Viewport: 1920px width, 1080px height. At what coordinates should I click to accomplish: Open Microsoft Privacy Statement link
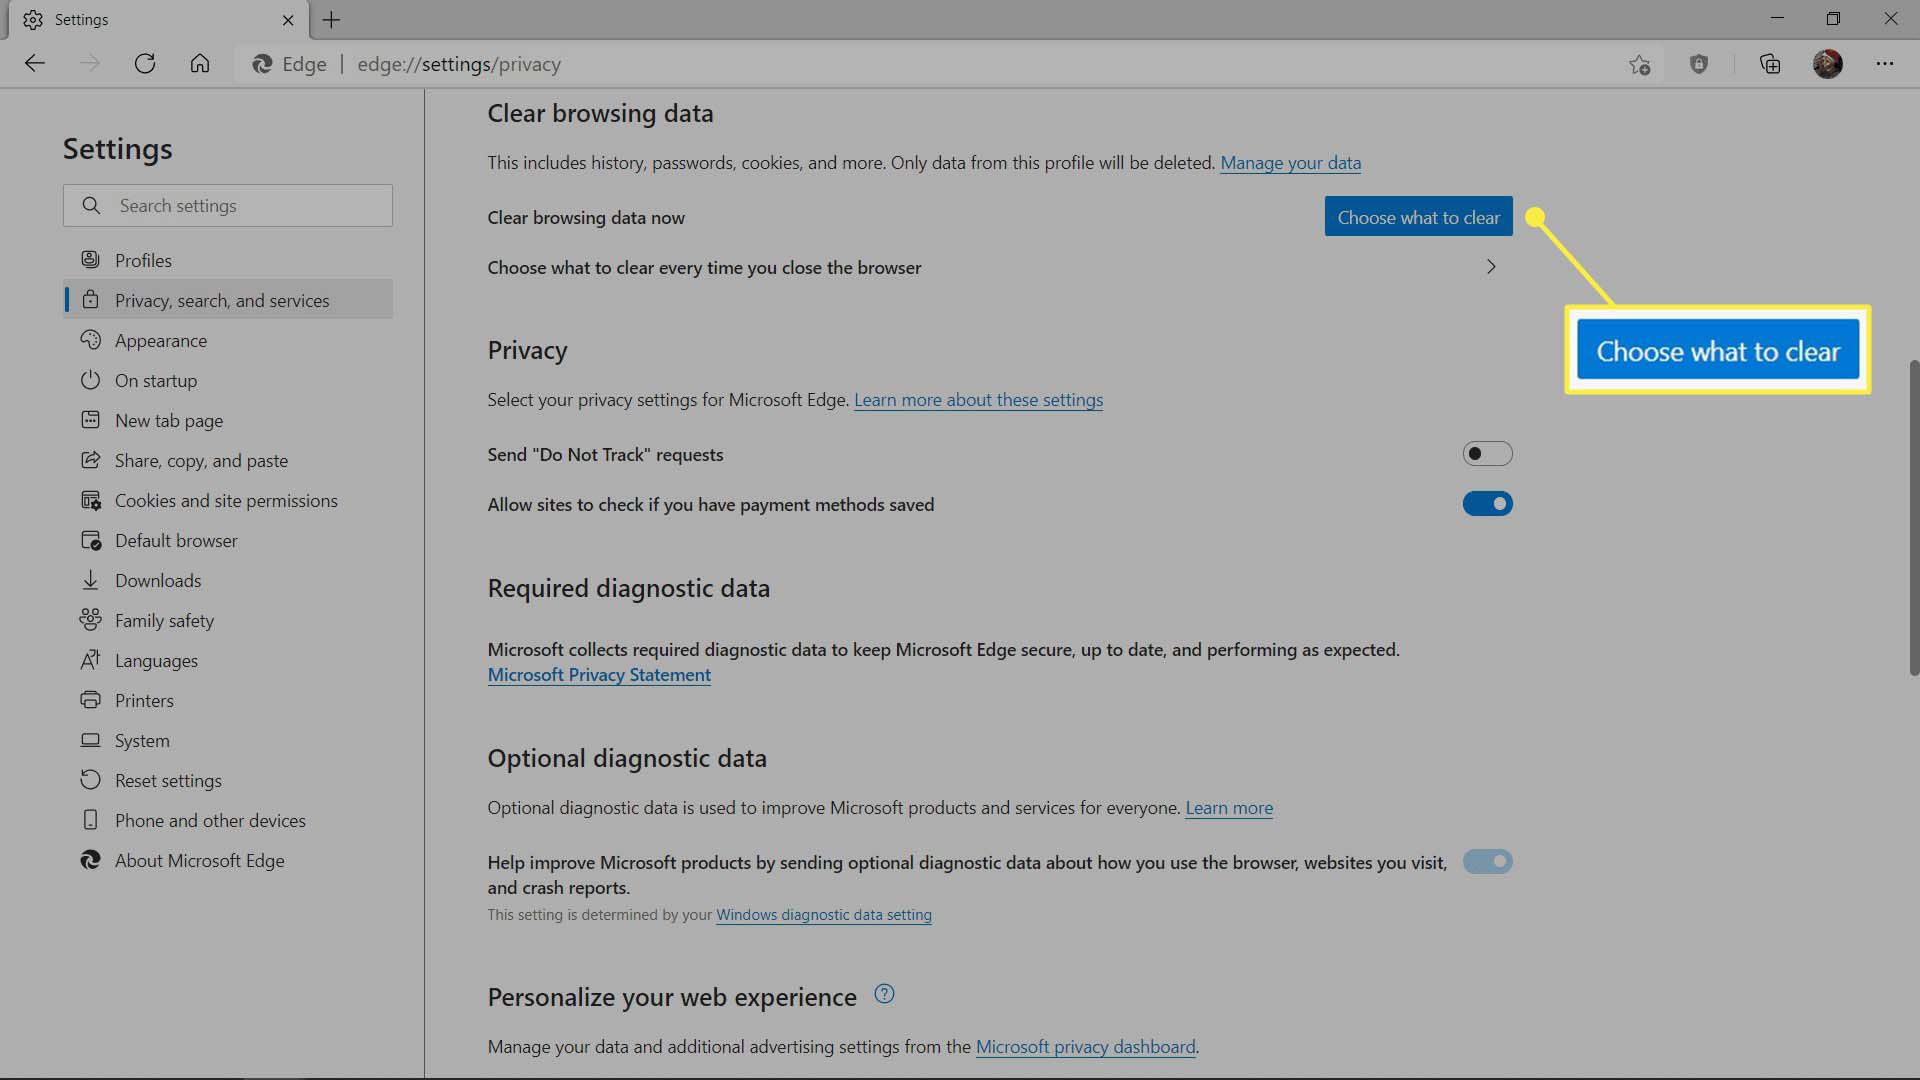click(x=600, y=674)
